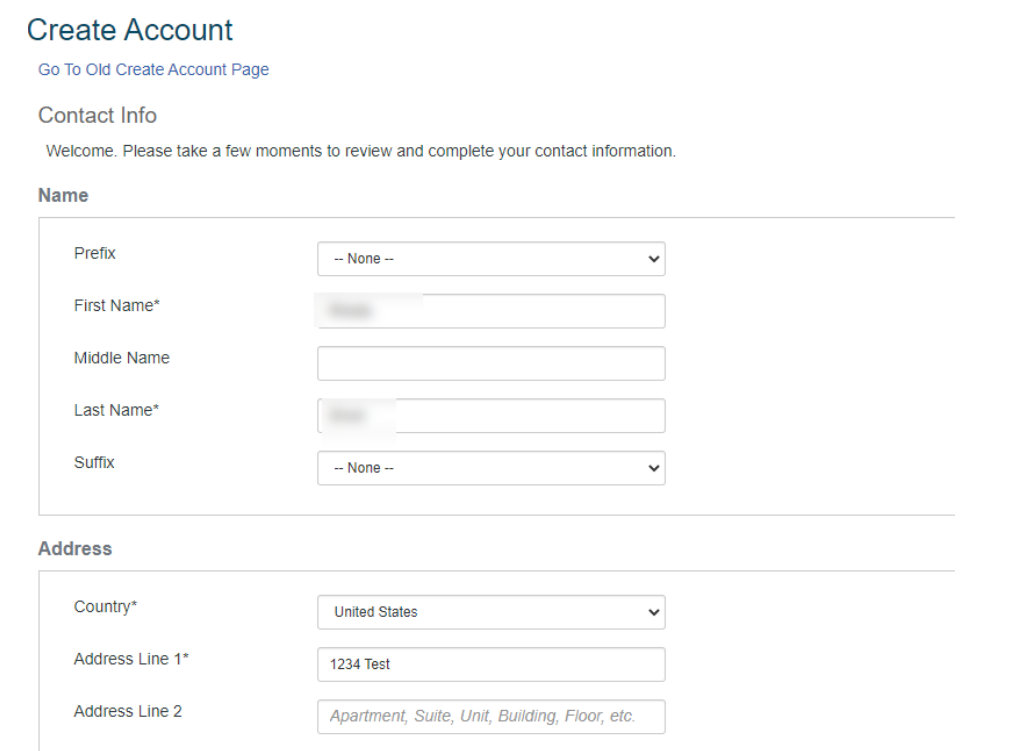This screenshot has width=1017, height=751.
Task: Click the First Name* label text
Action: (116, 306)
